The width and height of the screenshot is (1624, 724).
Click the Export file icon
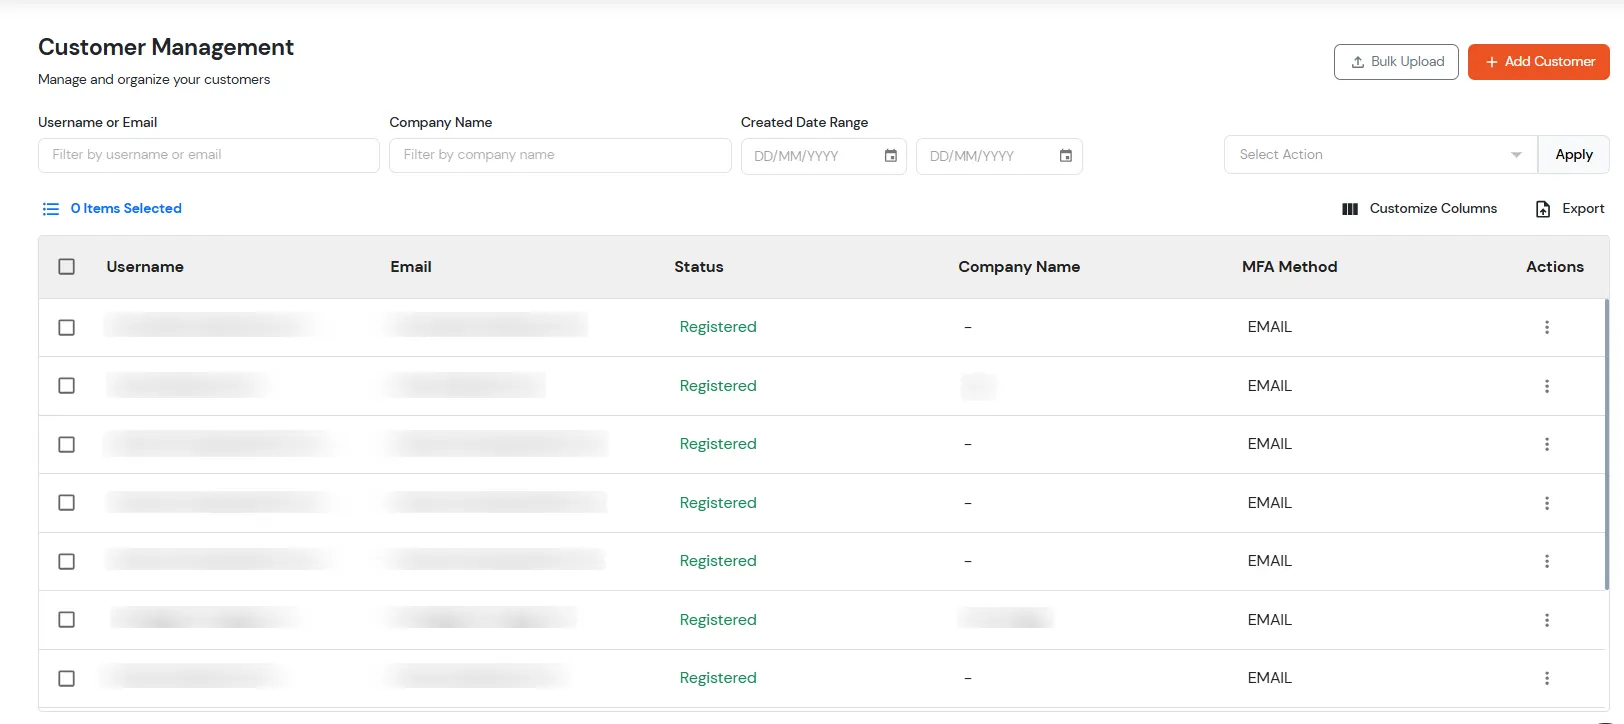(1543, 209)
